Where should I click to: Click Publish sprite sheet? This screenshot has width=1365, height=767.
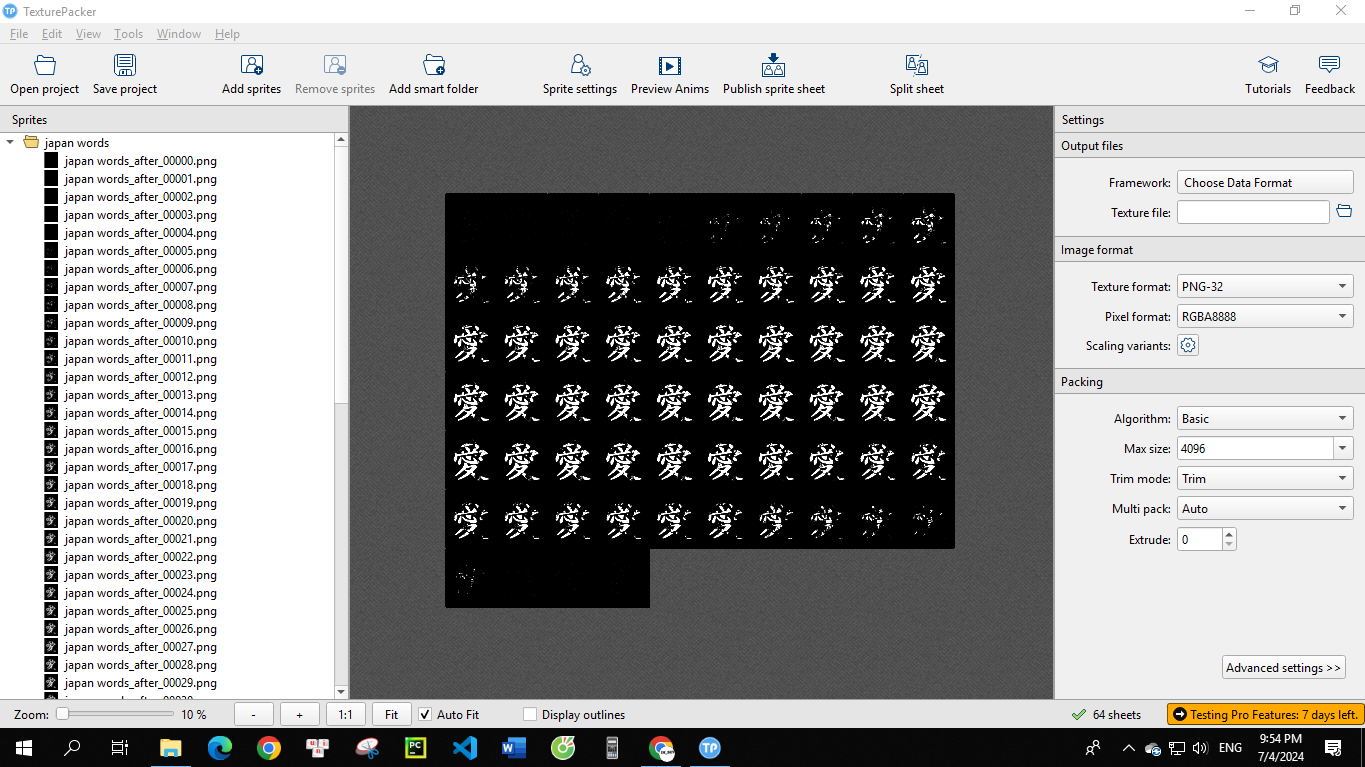click(773, 72)
